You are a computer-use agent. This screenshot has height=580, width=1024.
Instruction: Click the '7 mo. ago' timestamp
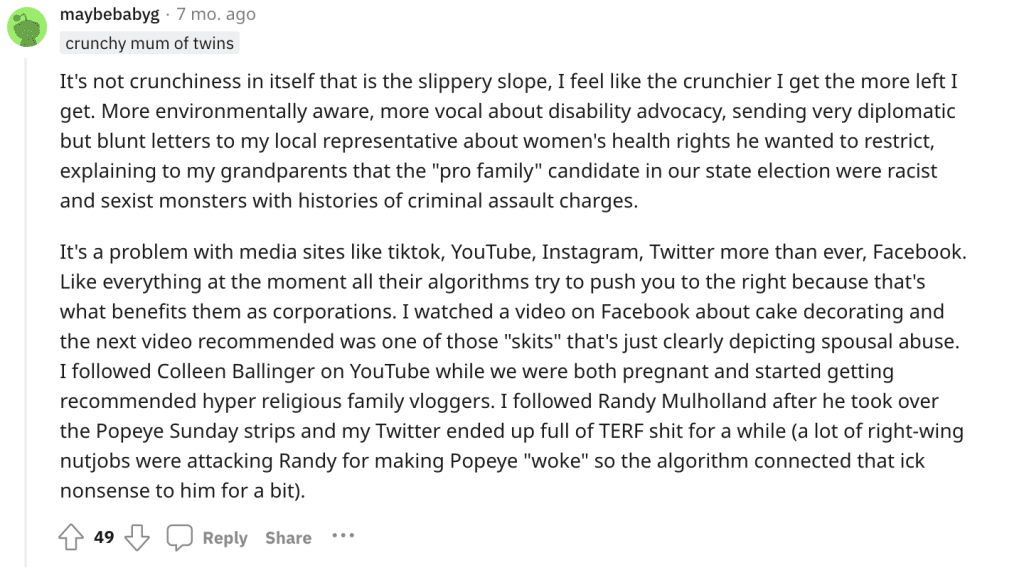tap(216, 14)
